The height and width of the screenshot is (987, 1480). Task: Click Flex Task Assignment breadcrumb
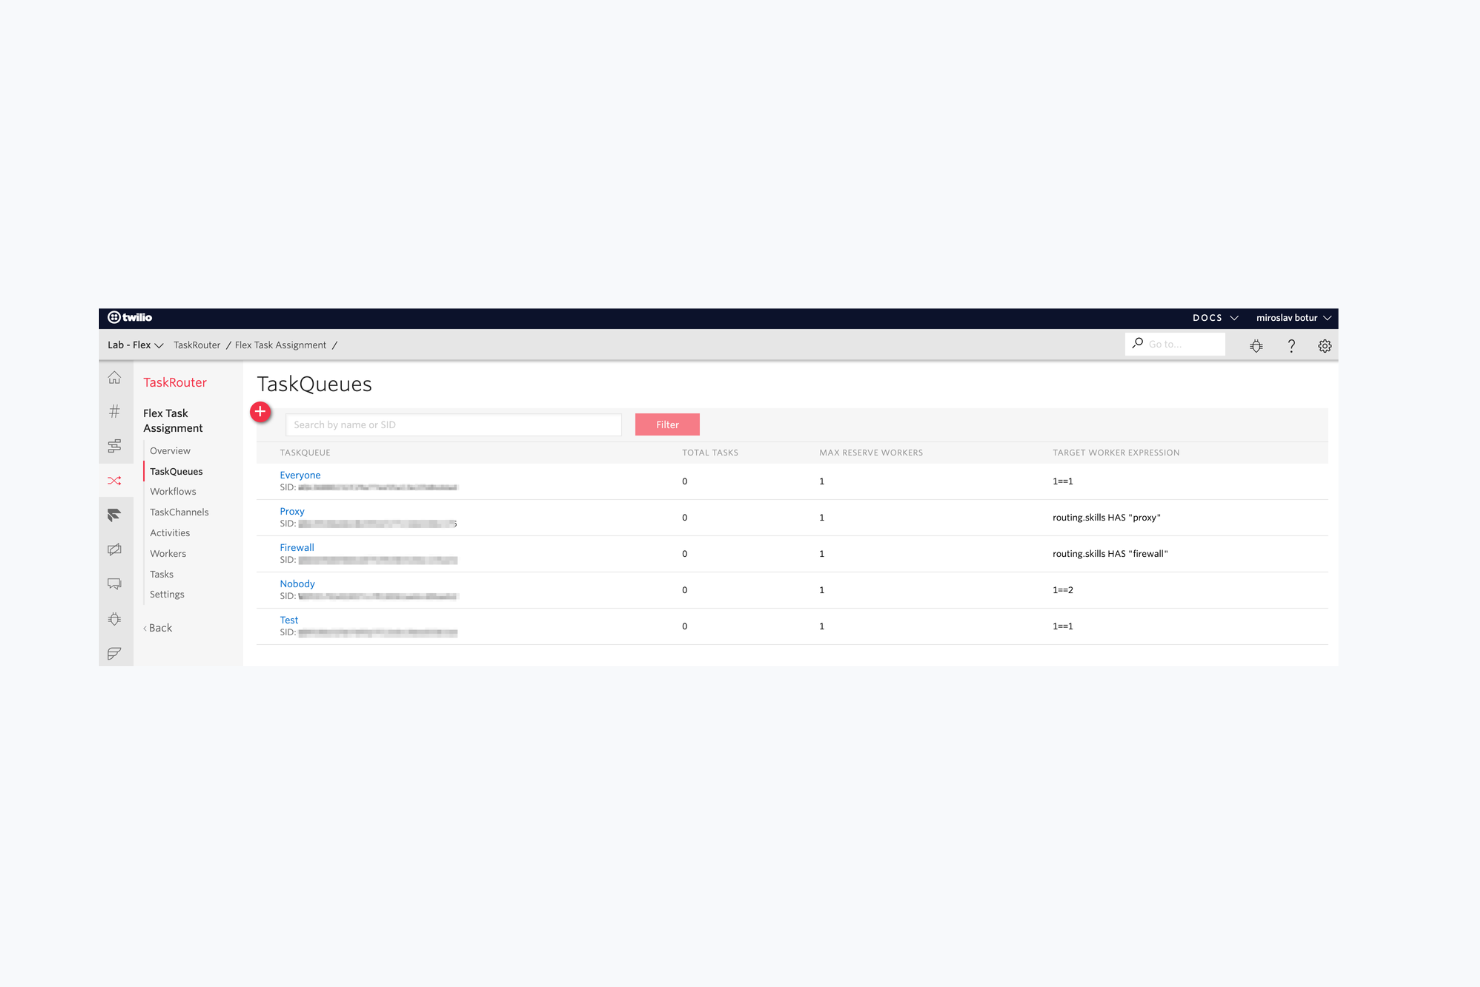coord(281,345)
